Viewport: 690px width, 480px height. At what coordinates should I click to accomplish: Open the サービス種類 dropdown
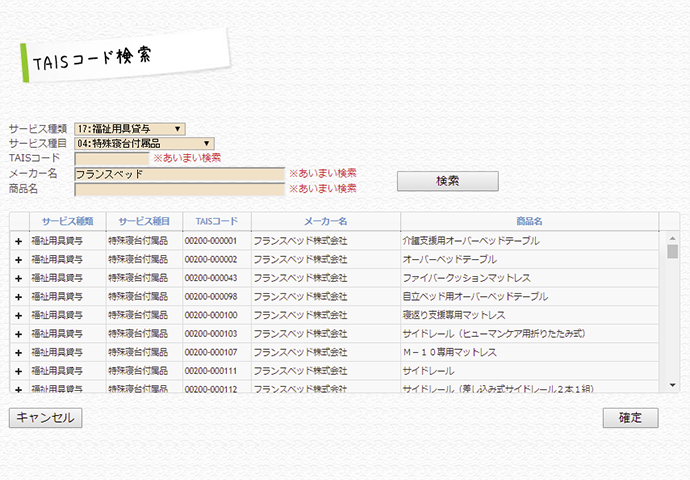tap(129, 128)
